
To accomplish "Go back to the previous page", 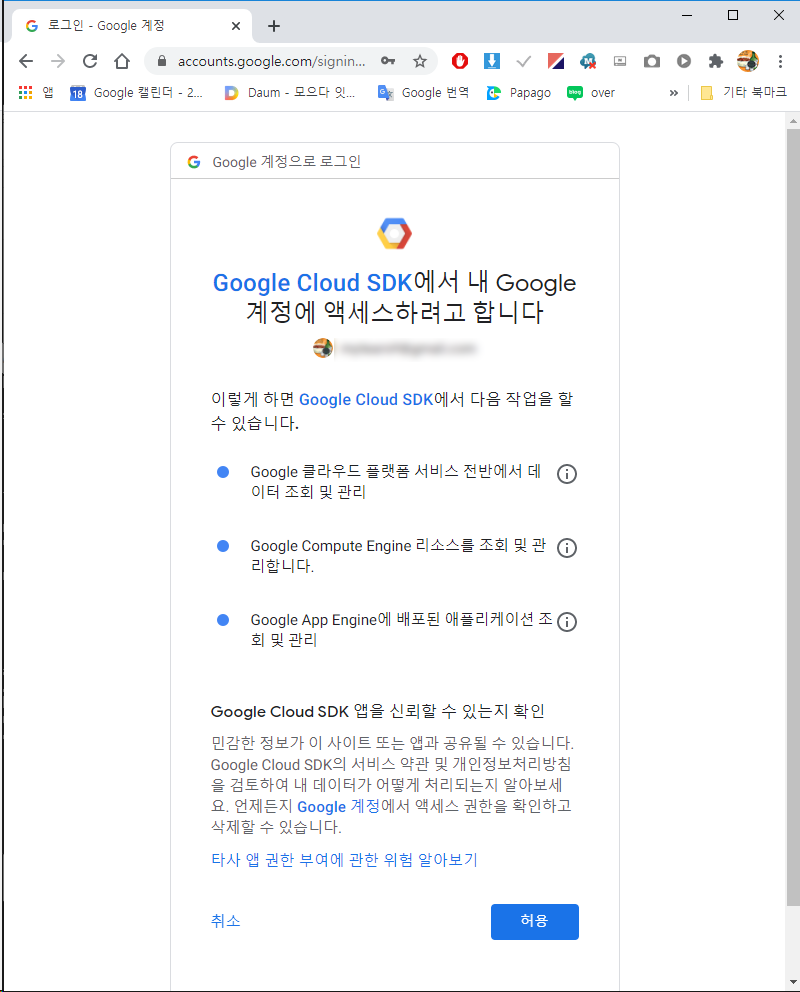I will pyautogui.click(x=26, y=61).
